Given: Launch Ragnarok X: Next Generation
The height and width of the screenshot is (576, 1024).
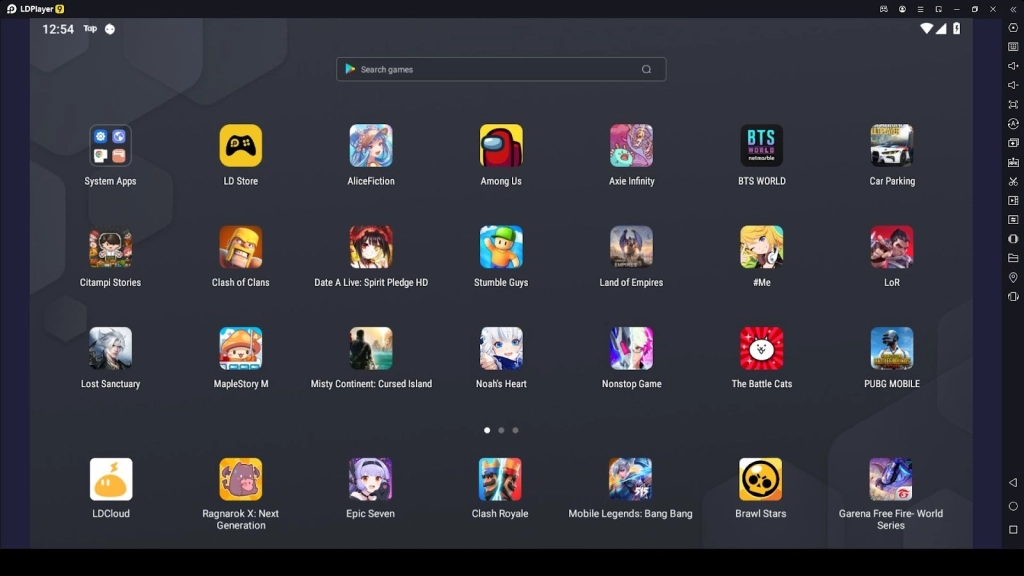Looking at the screenshot, I should pos(240,479).
